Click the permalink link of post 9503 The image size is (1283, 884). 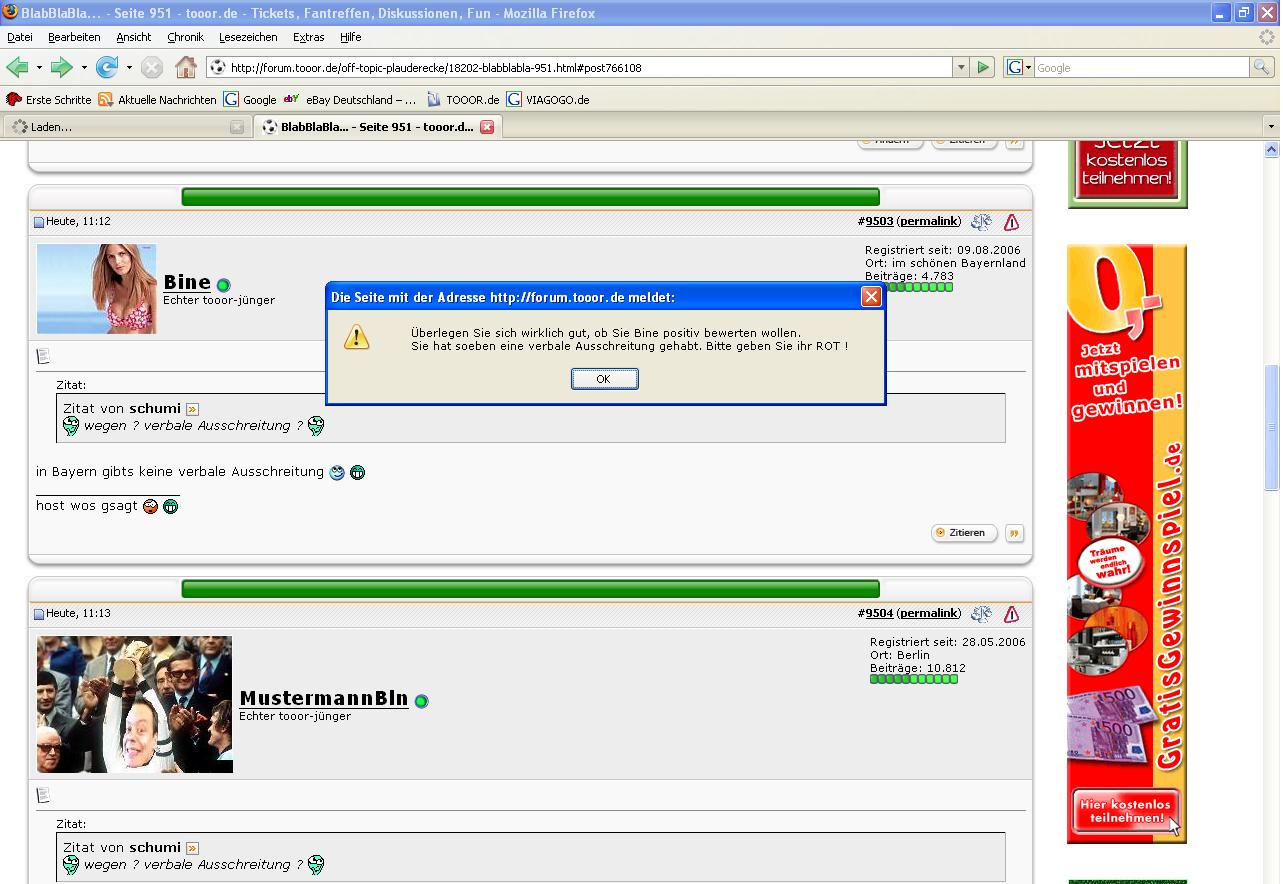pos(929,221)
